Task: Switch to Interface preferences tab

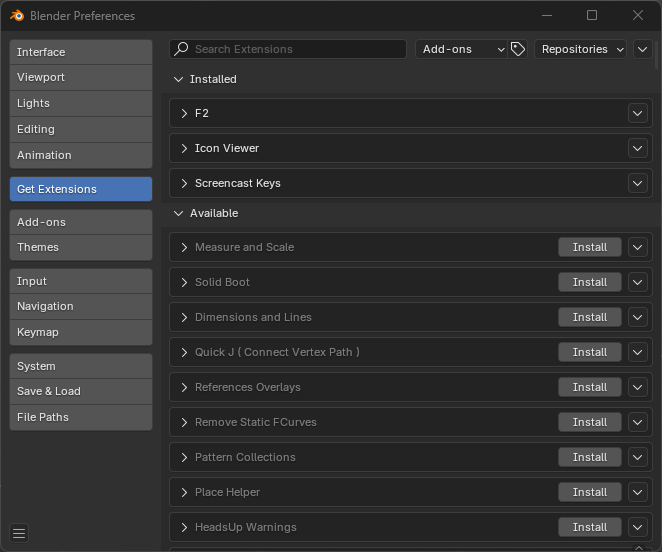Action: click(x=81, y=52)
